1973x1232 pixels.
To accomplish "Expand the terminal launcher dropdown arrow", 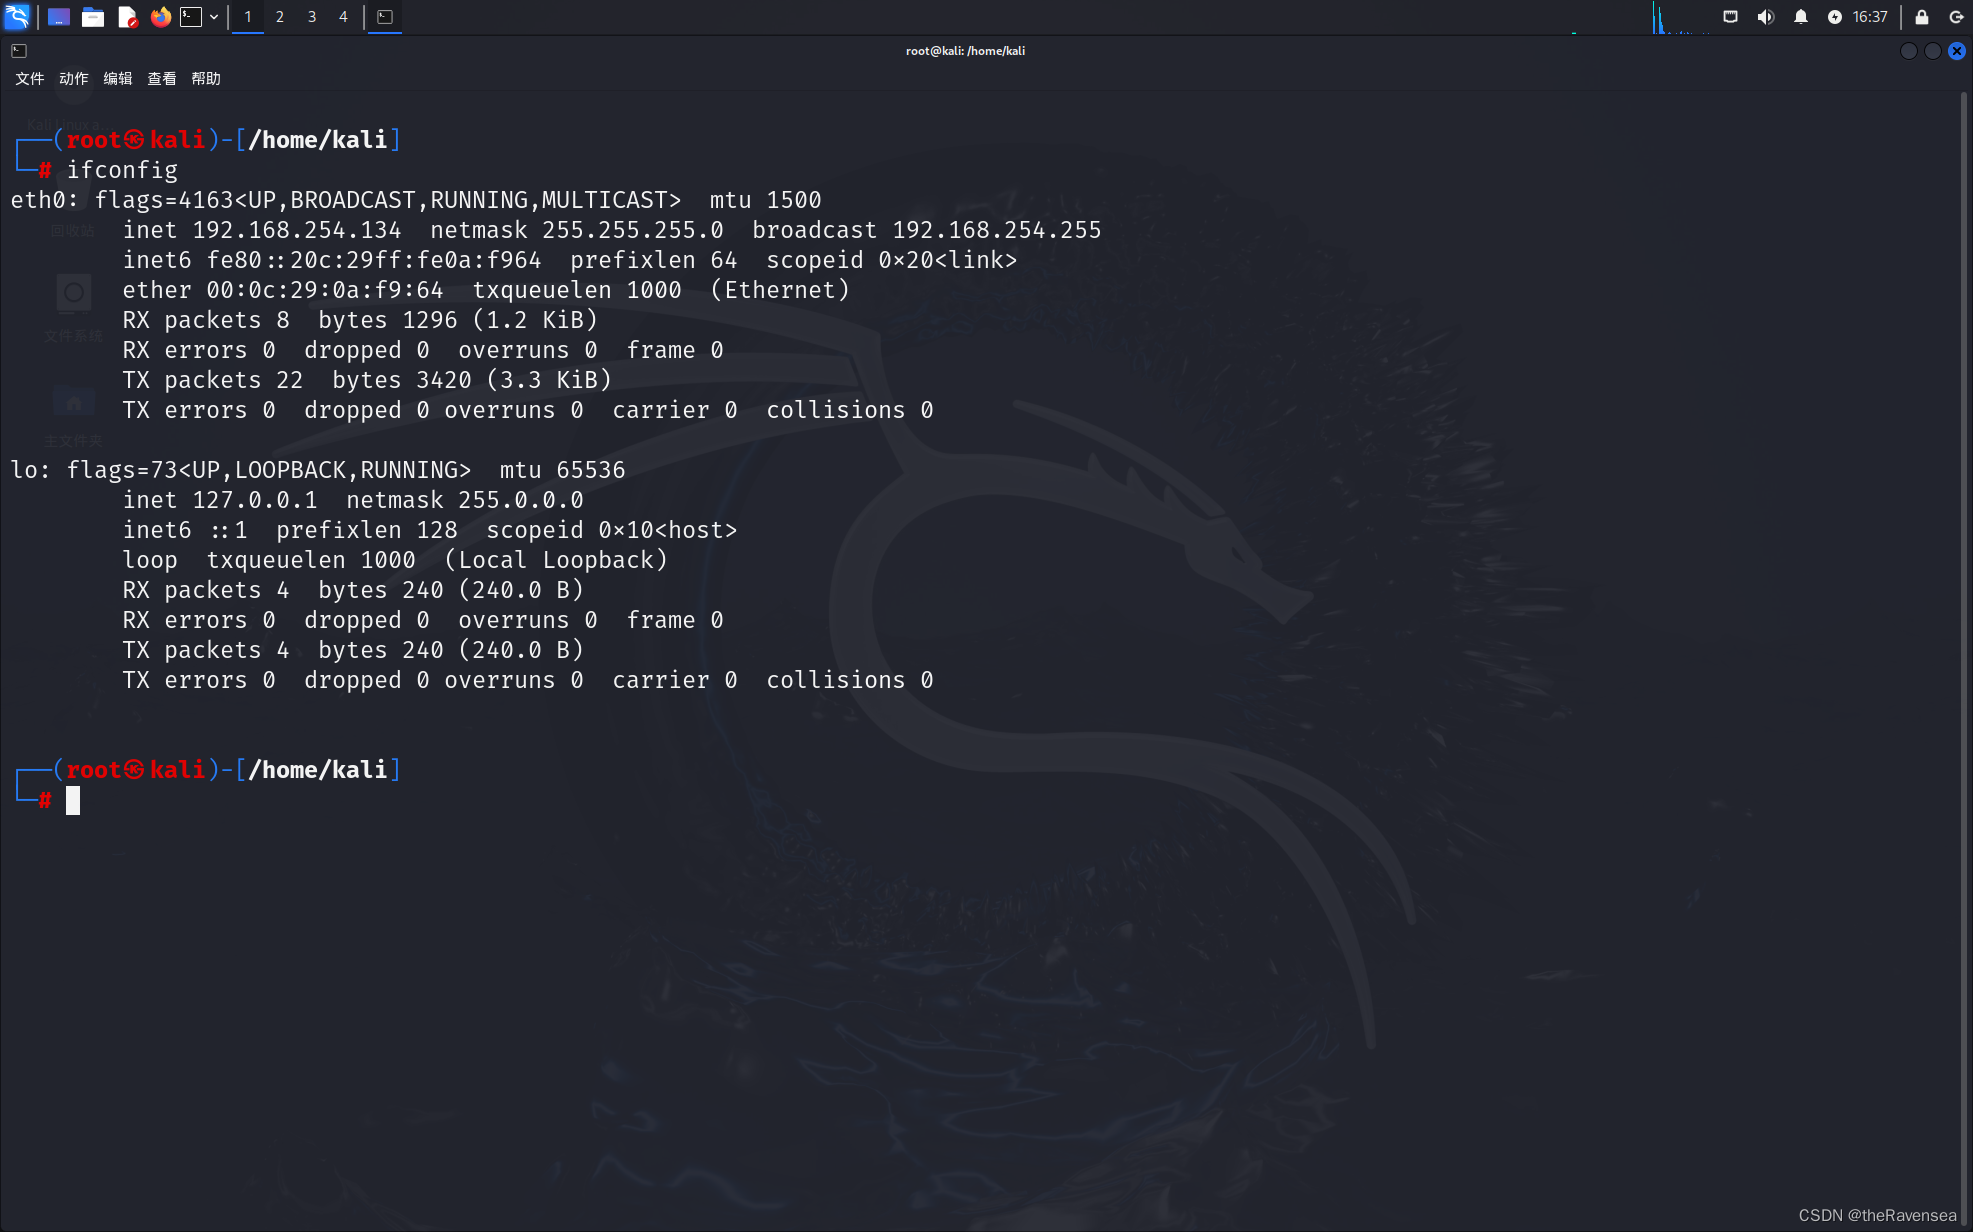I will tap(214, 17).
